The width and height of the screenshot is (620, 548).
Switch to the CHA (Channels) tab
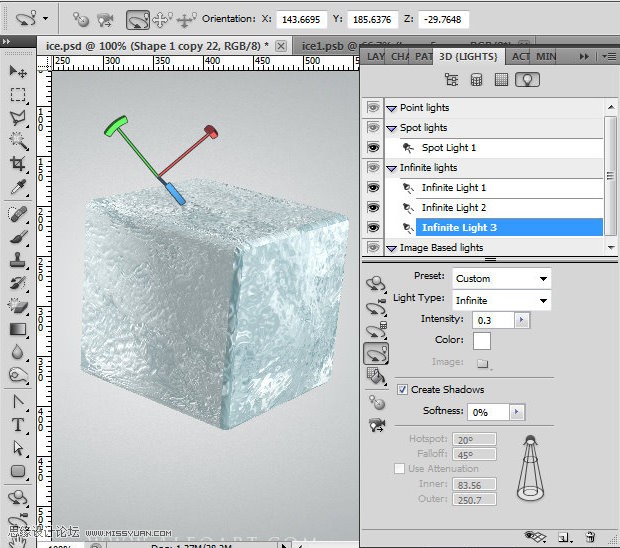[x=400, y=57]
